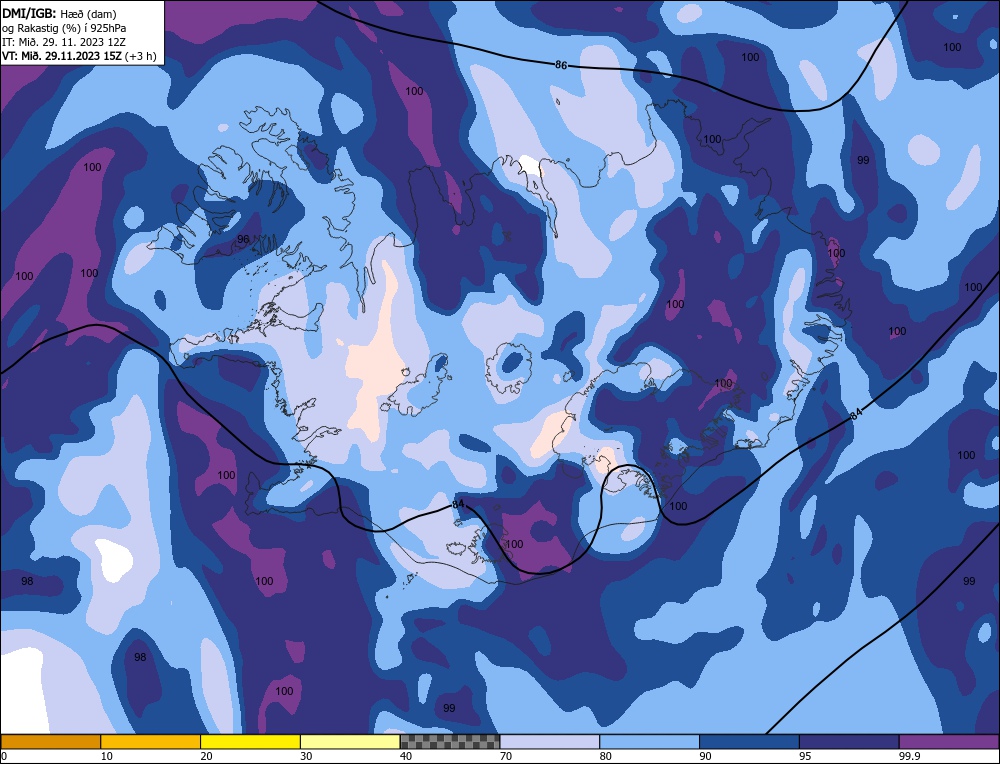Image resolution: width=1000 pixels, height=764 pixels.
Task: Click the legend scale label "40"
Action: click(x=406, y=756)
